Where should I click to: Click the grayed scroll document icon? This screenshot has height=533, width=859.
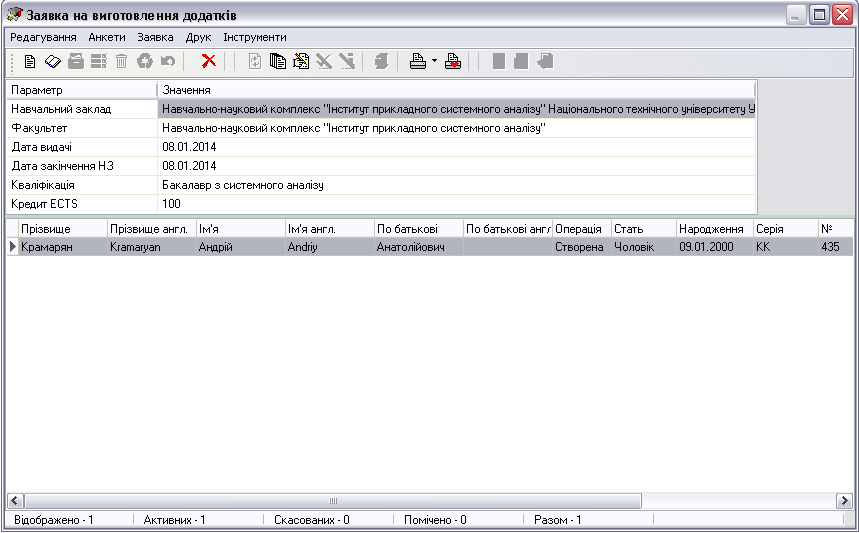click(381, 61)
